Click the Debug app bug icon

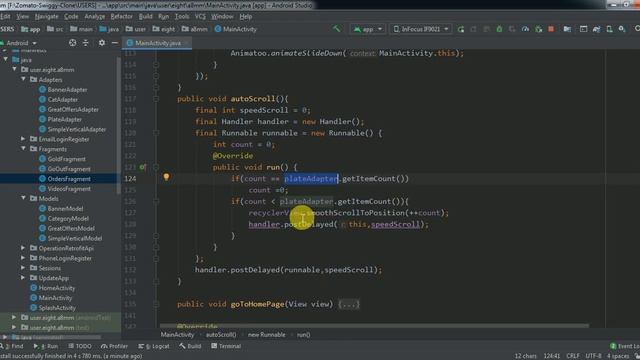pyautogui.click(x=499, y=29)
